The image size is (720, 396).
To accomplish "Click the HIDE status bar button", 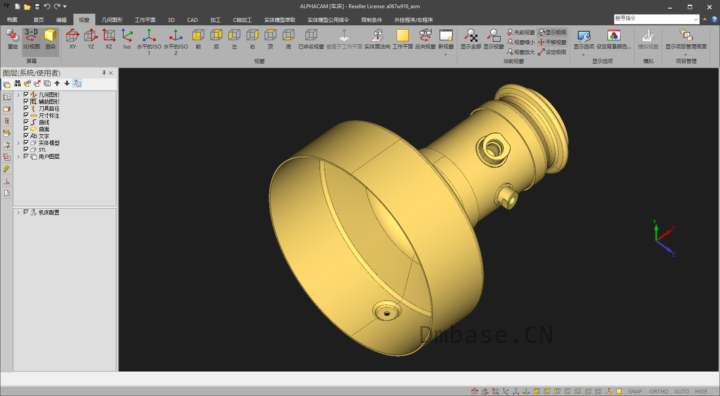I will point(701,391).
